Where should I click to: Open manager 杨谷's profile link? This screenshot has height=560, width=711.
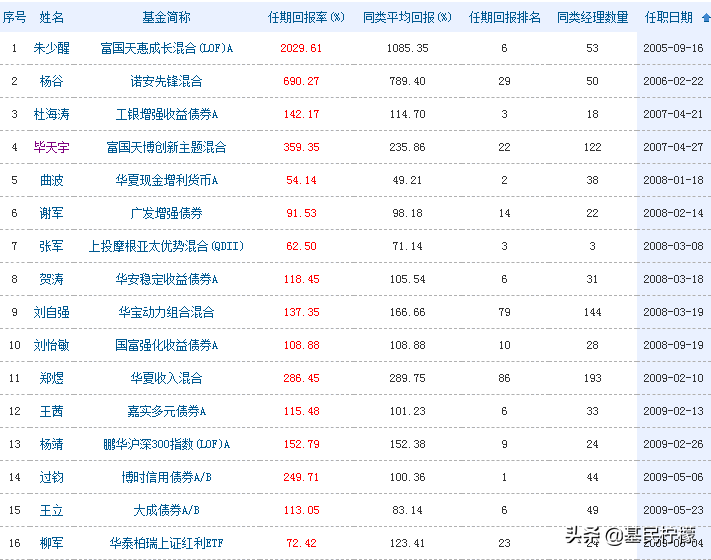click(51, 81)
